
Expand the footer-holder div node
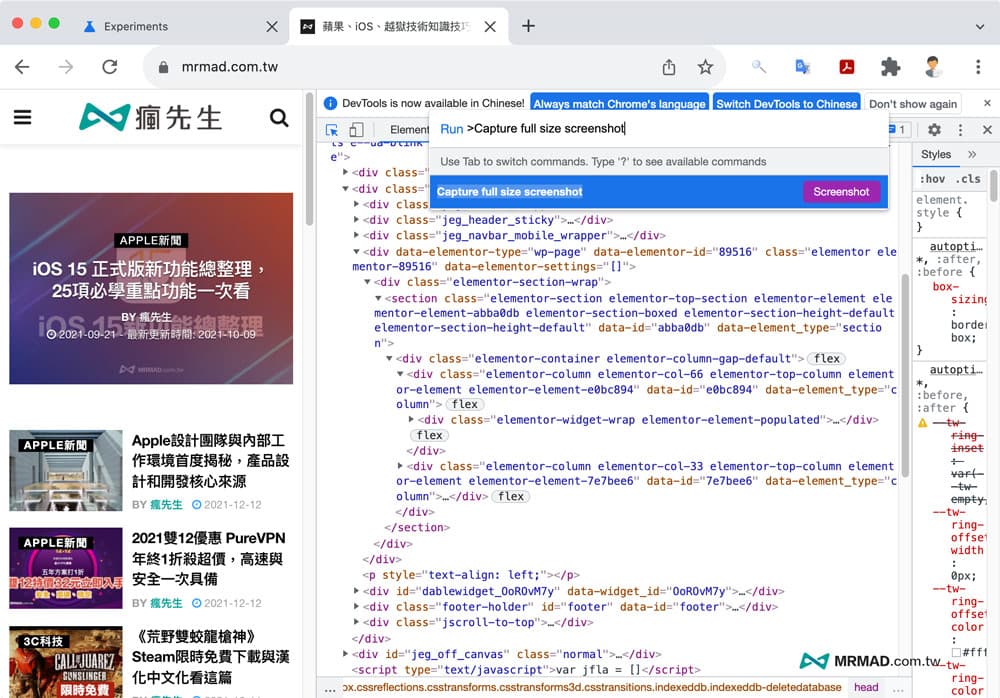coord(356,607)
